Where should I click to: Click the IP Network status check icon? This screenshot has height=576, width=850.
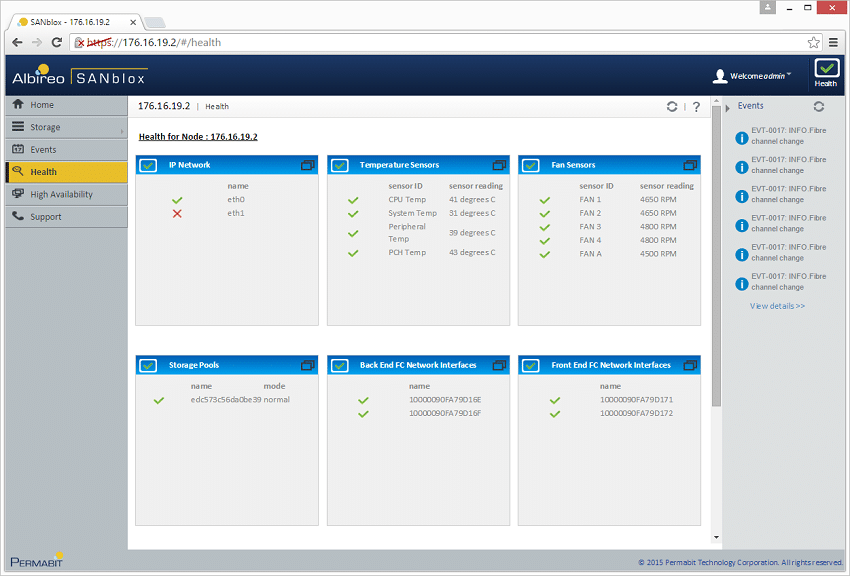(x=148, y=165)
